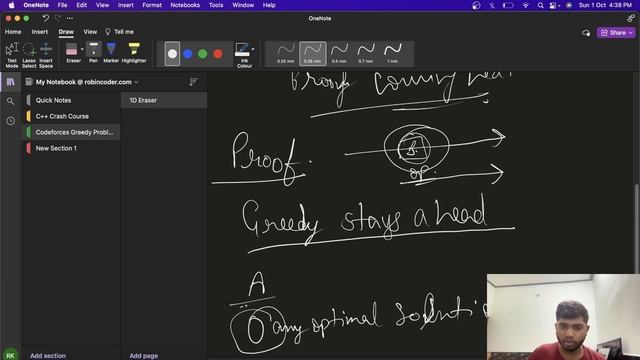
Task: Open Spotlight search in menu bar
Action: tap(540, 5)
